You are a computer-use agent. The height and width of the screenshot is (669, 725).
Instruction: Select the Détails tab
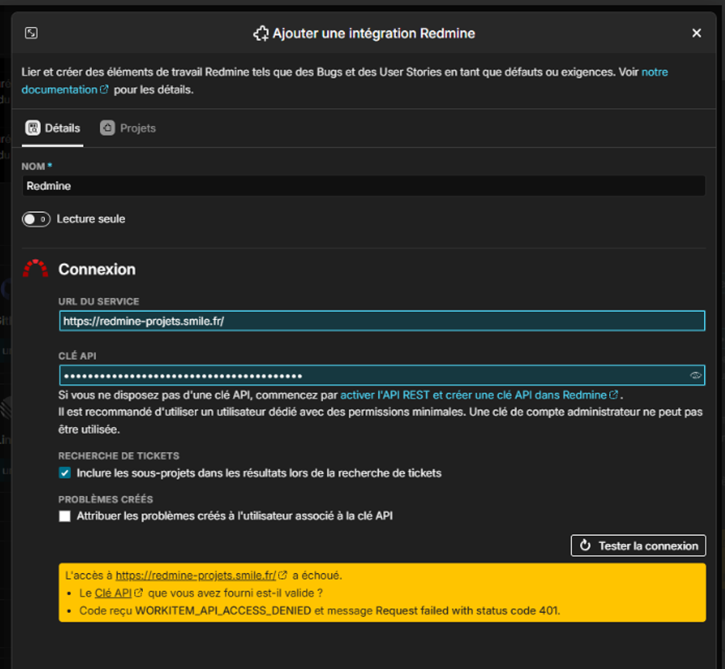click(53, 128)
